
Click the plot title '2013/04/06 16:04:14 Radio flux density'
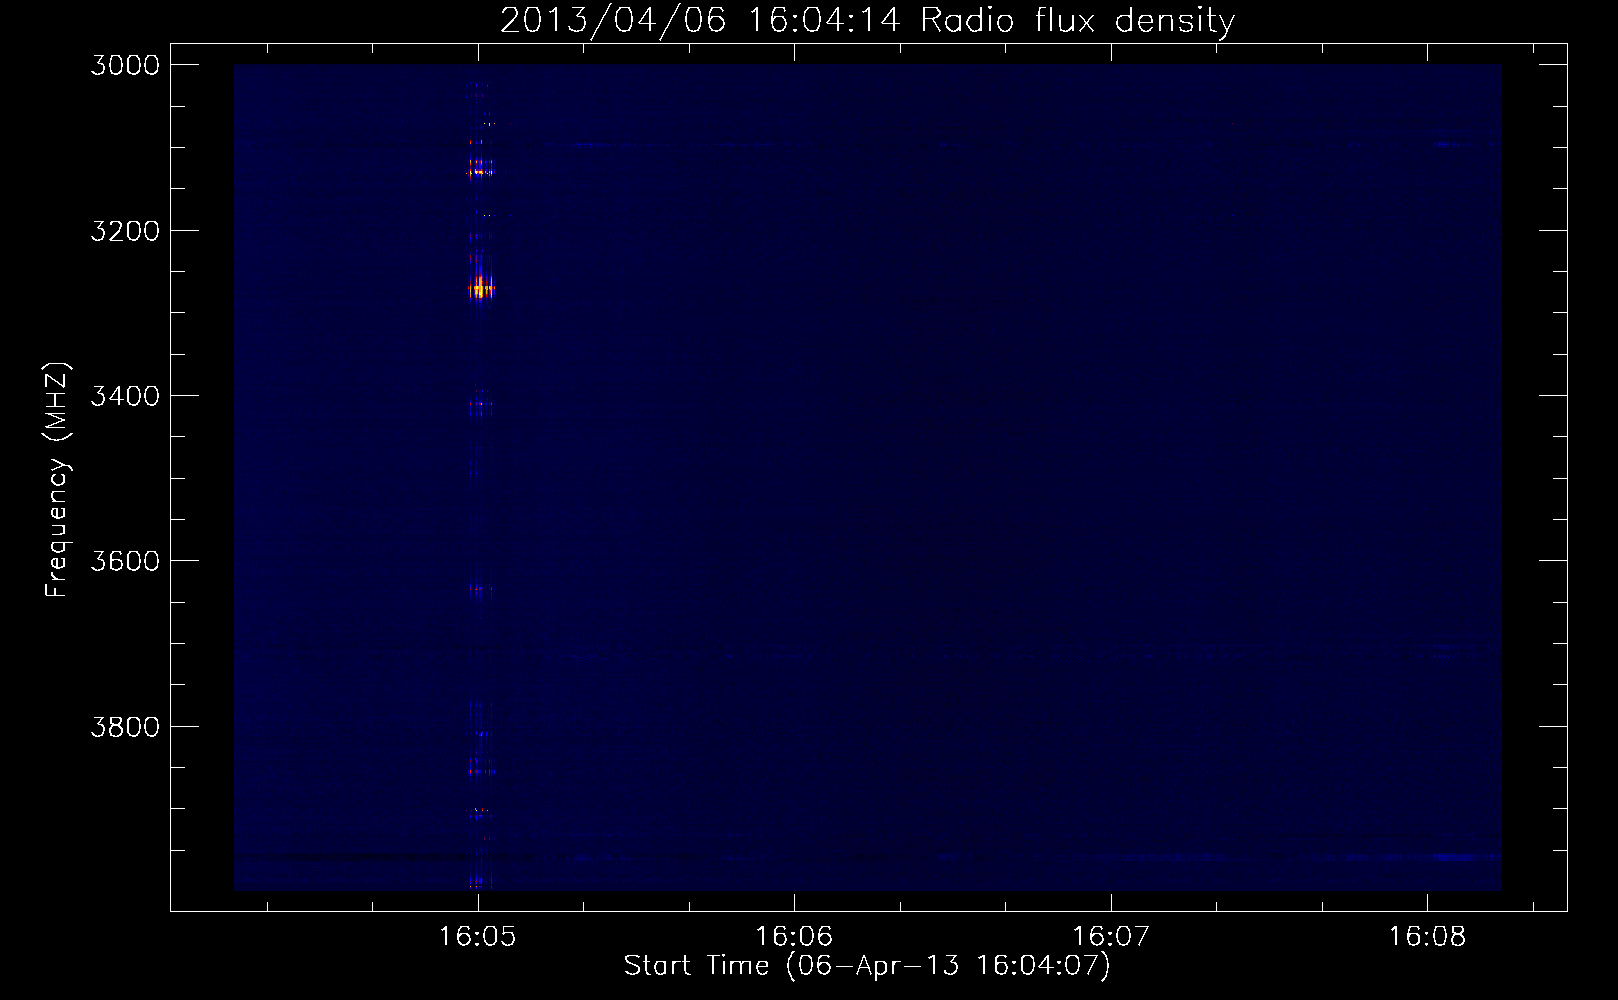tap(867, 21)
